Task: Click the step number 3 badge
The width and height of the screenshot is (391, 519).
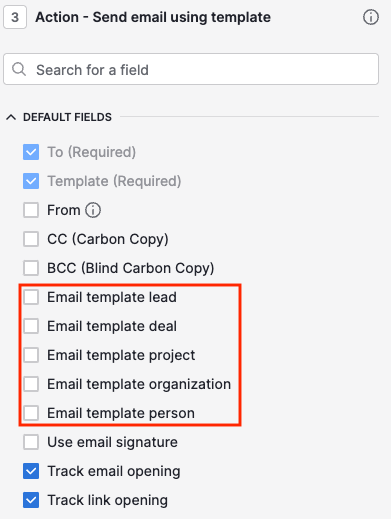Action: [15, 17]
